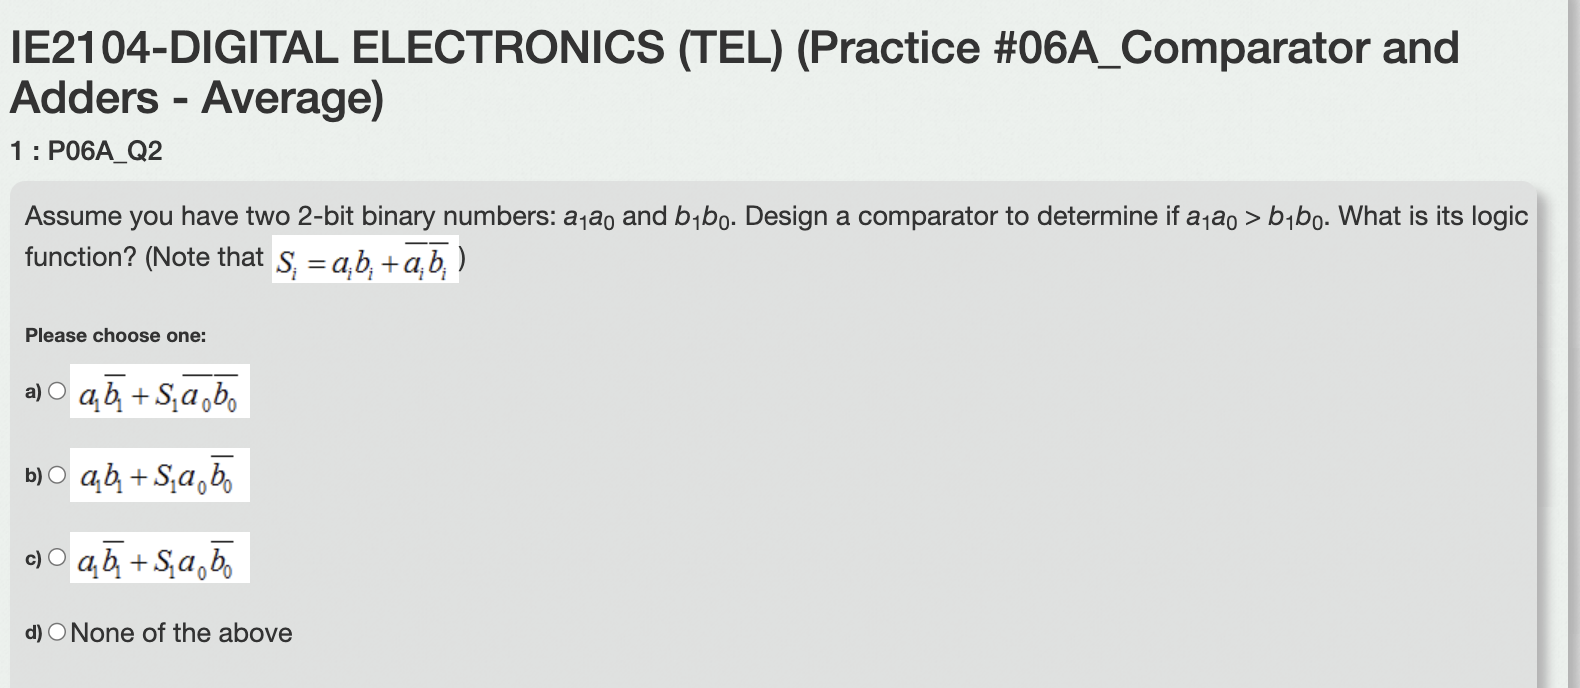Click the option label 'b)'
Screen dimensions: 1580x688
pyautogui.click(x=33, y=474)
